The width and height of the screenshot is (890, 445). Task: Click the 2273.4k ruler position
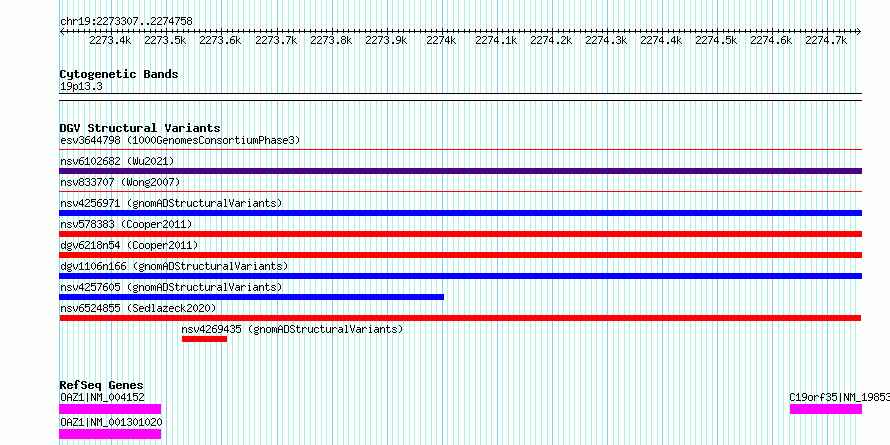coord(111,41)
